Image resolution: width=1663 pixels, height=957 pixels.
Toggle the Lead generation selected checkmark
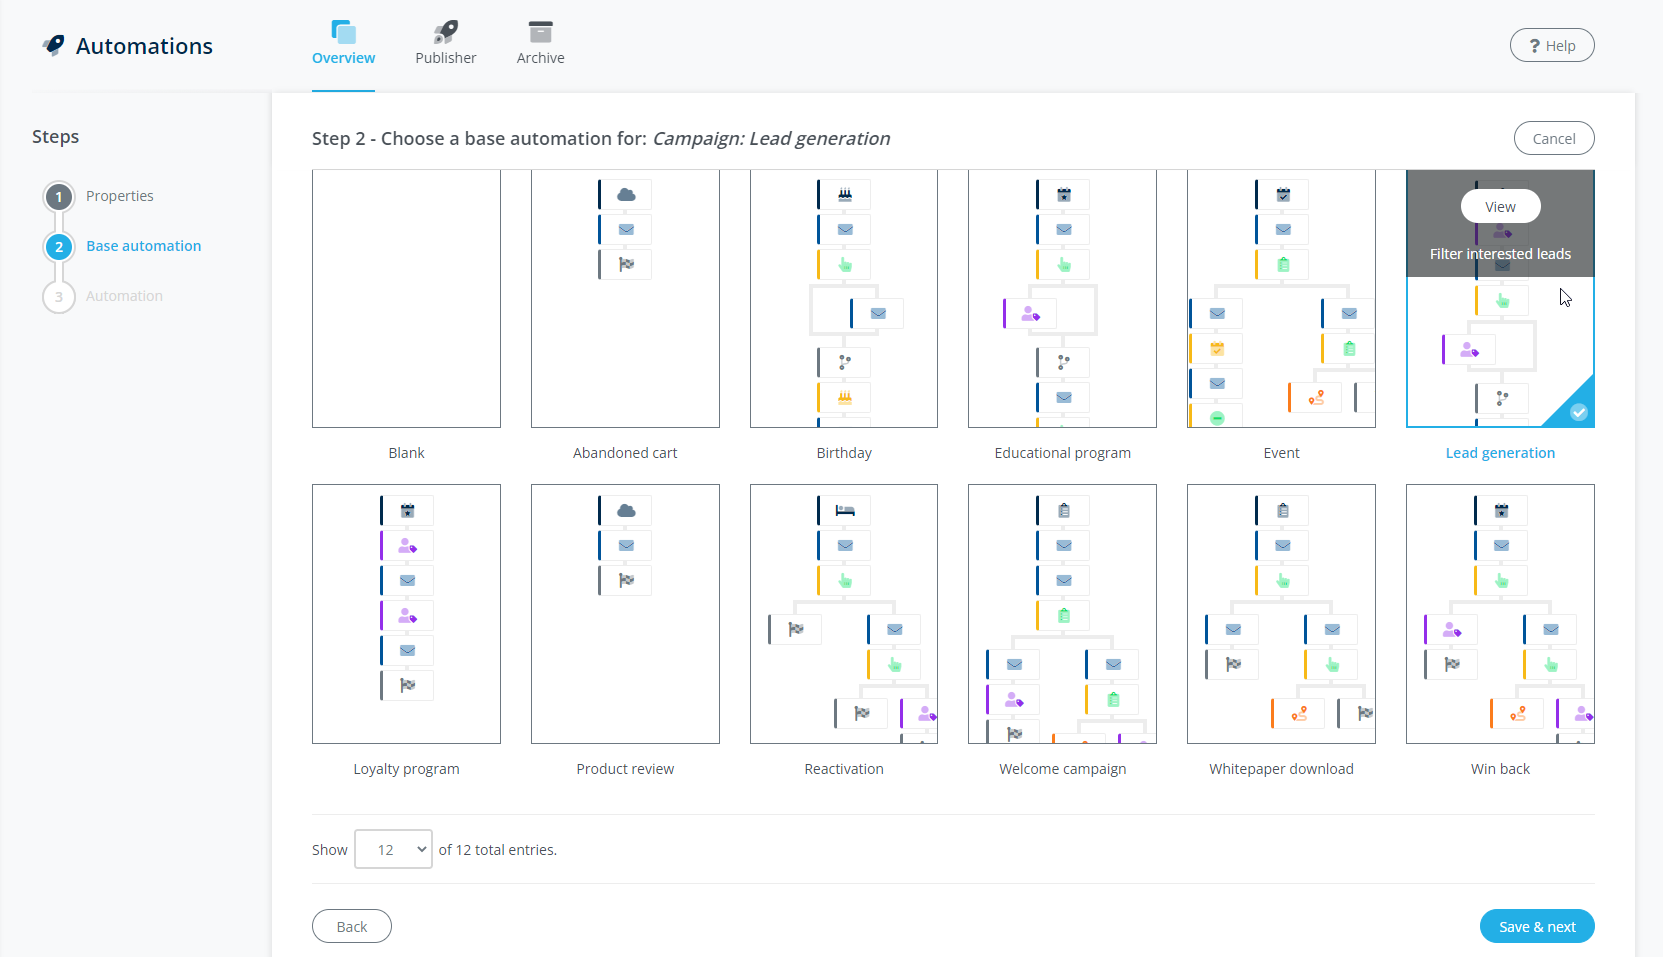pyautogui.click(x=1578, y=412)
